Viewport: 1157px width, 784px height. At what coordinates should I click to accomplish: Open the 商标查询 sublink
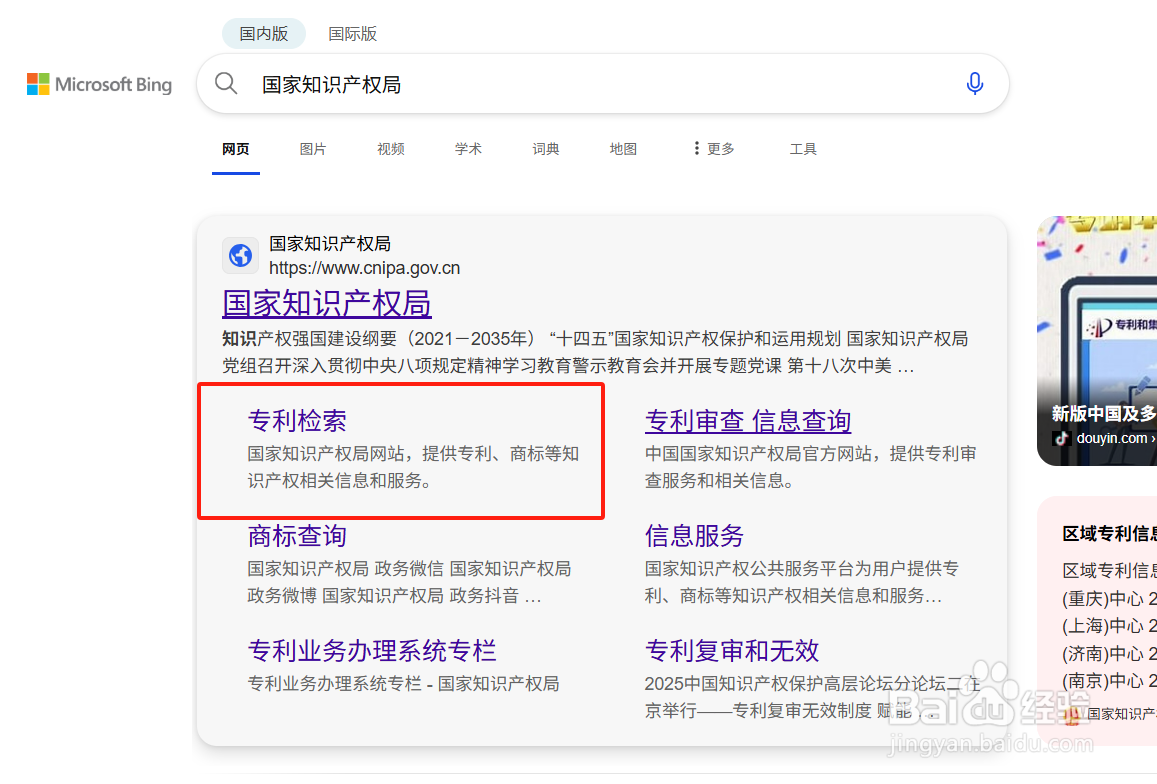pyautogui.click(x=297, y=536)
